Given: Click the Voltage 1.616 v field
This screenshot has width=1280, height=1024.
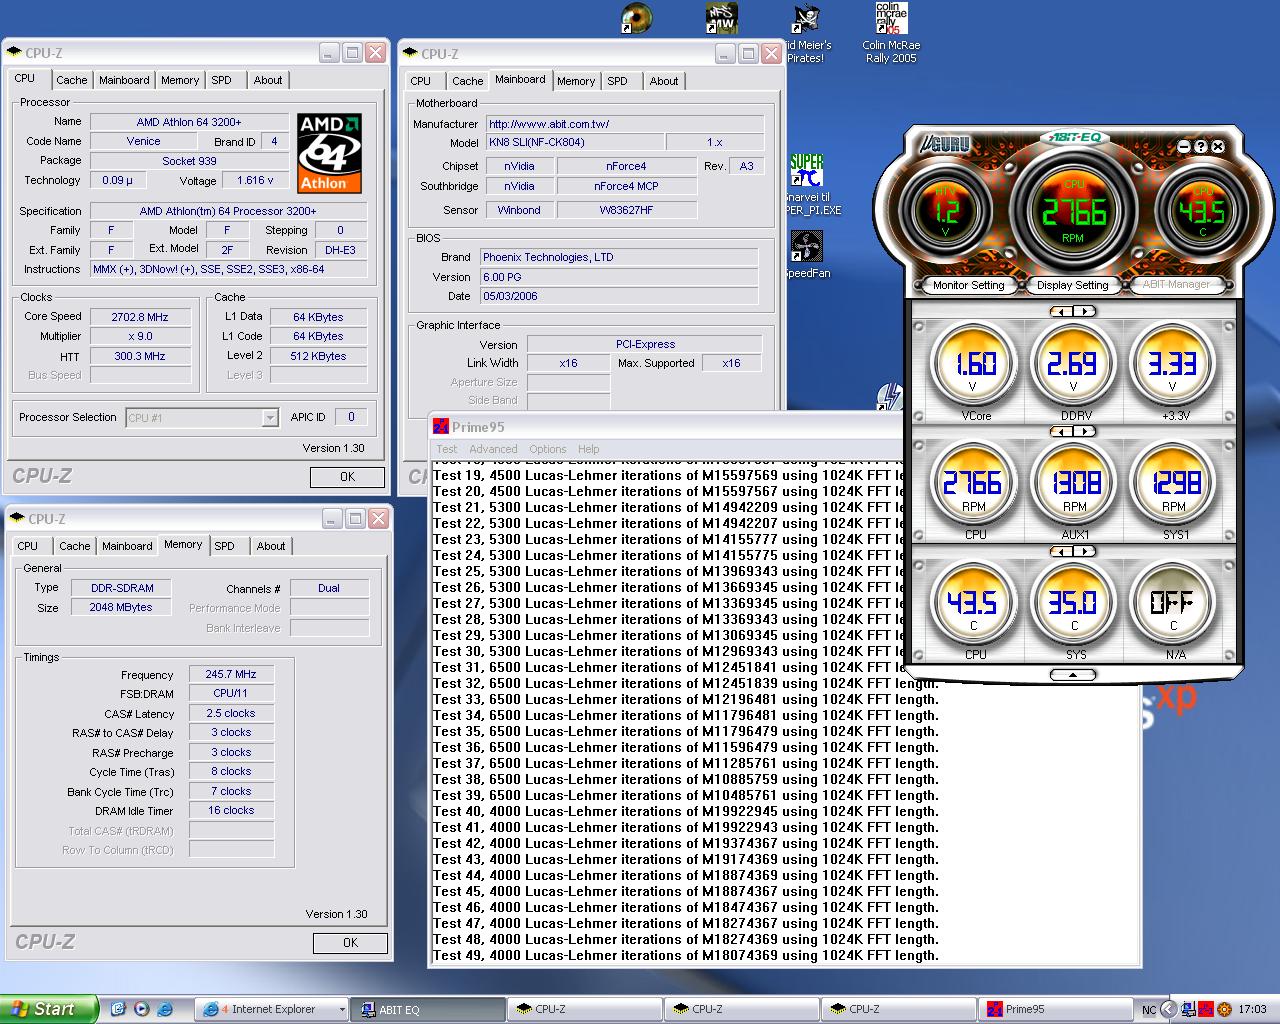Looking at the screenshot, I should tap(255, 181).
